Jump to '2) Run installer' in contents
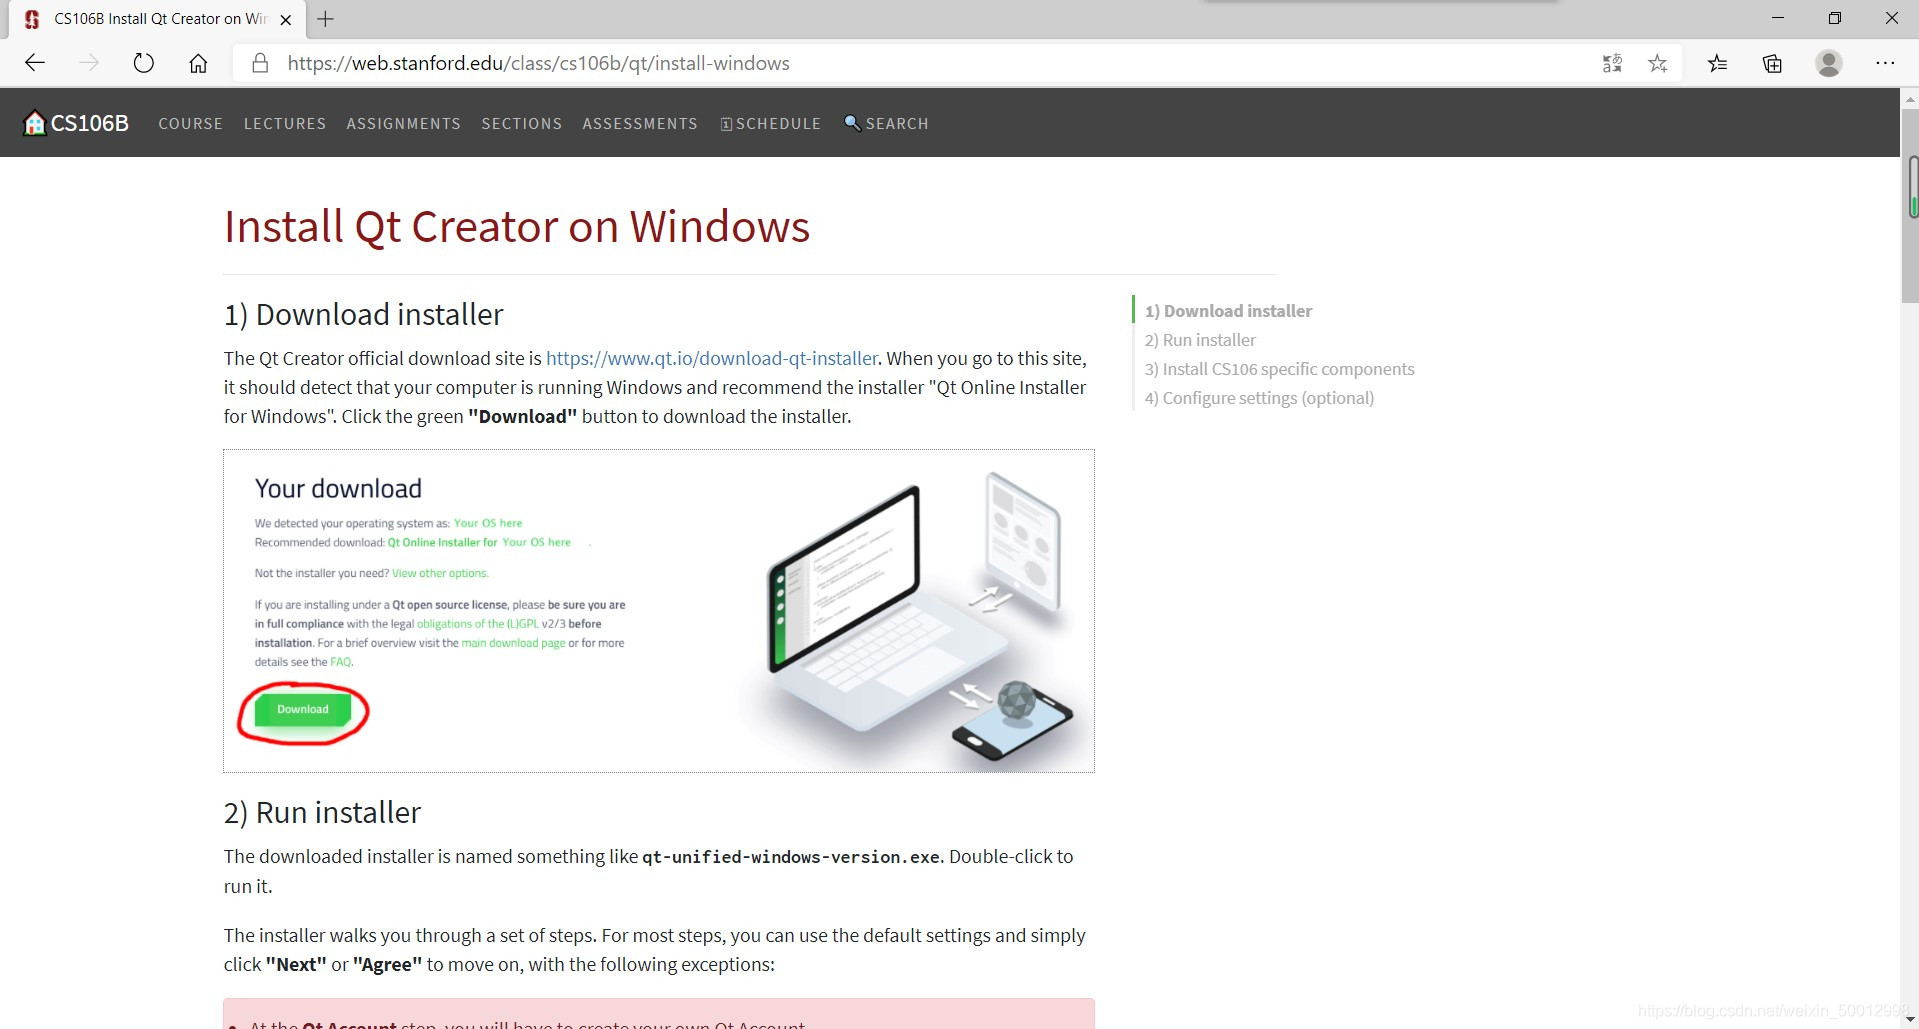The height and width of the screenshot is (1029, 1919). (x=1200, y=340)
